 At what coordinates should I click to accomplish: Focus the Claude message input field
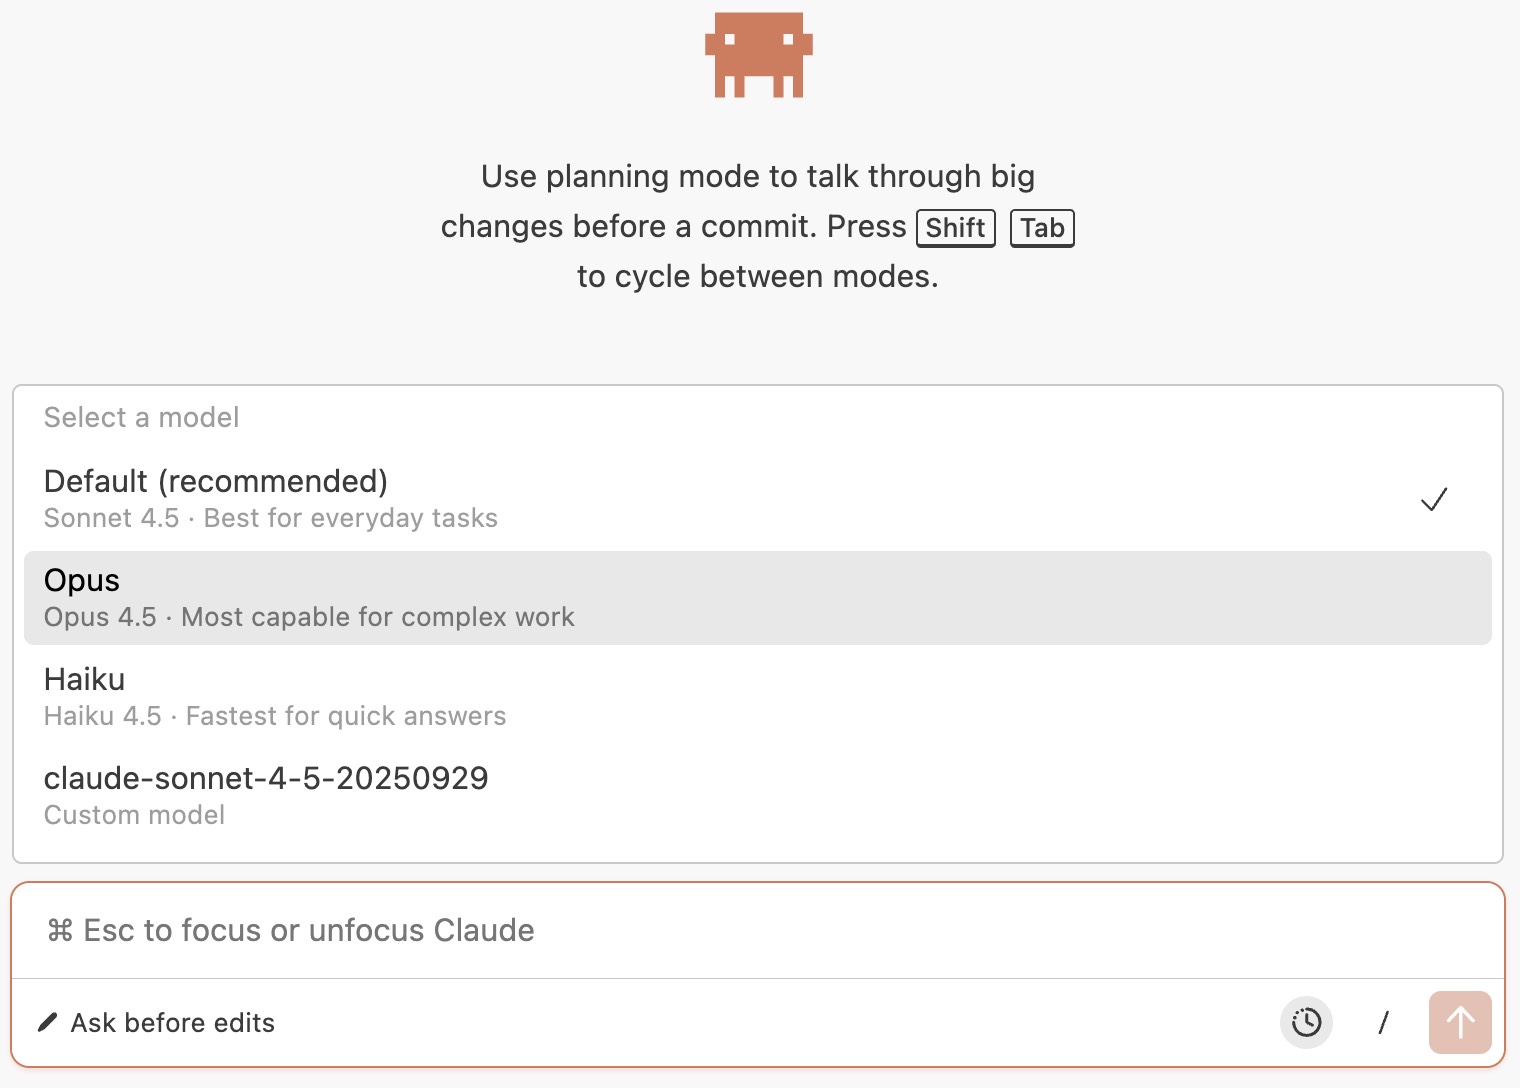click(700, 931)
